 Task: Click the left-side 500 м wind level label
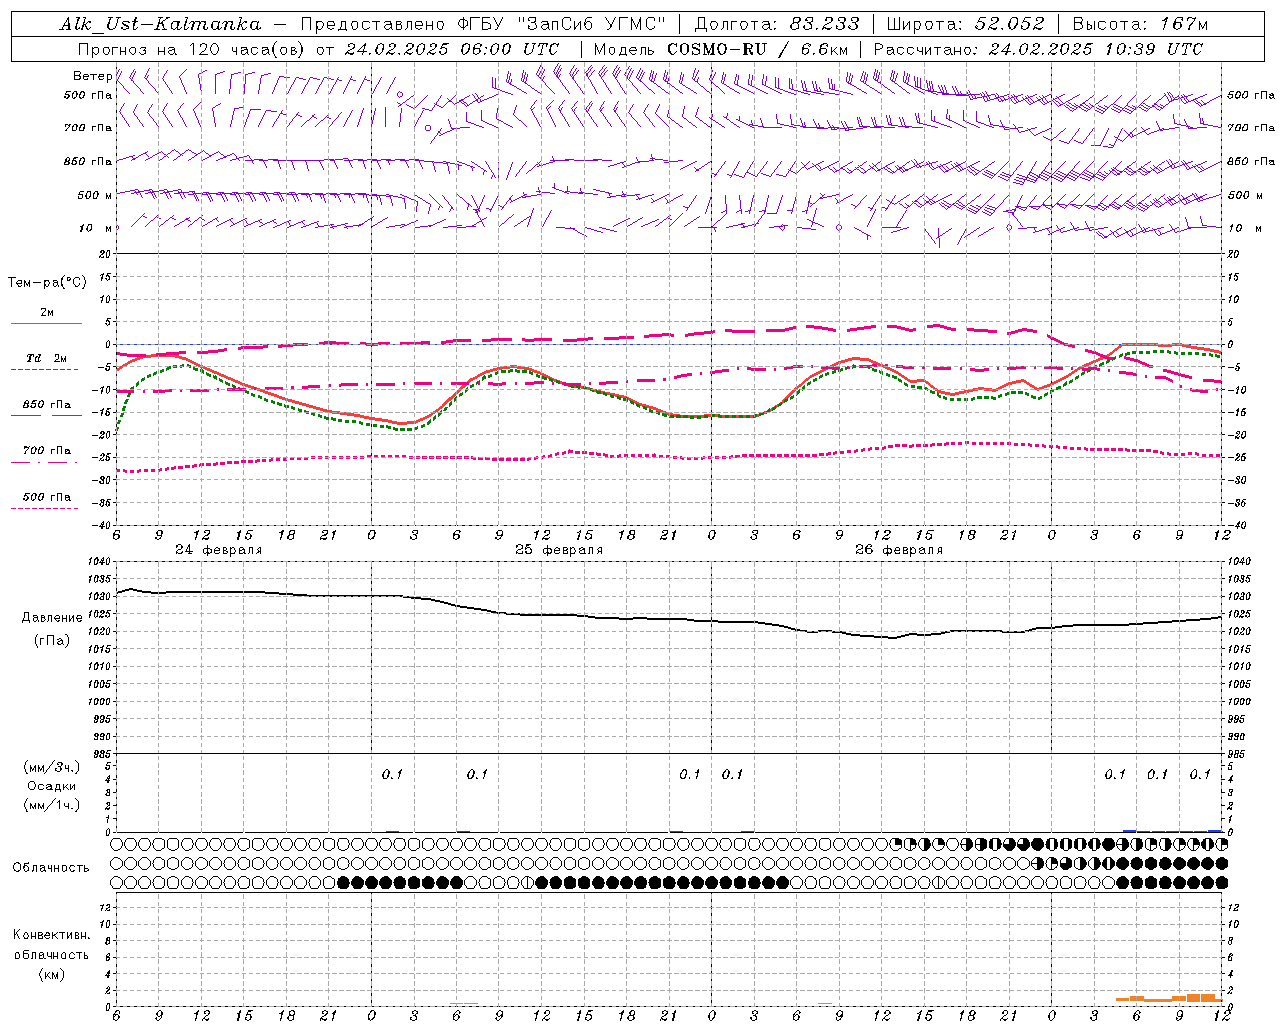pos(95,195)
